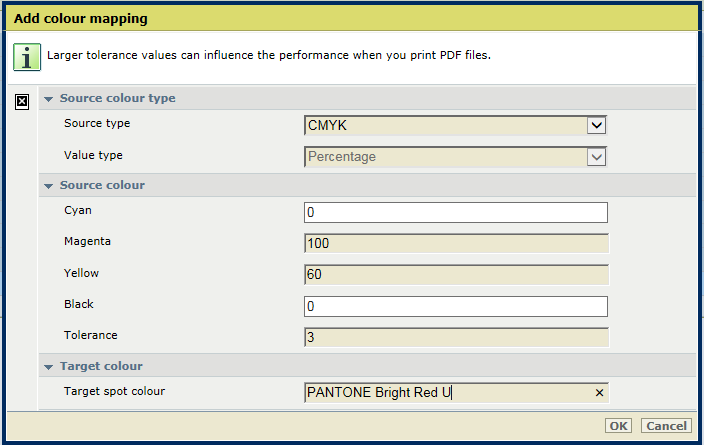
Task: Click the Source colour type heading
Action: [118, 98]
